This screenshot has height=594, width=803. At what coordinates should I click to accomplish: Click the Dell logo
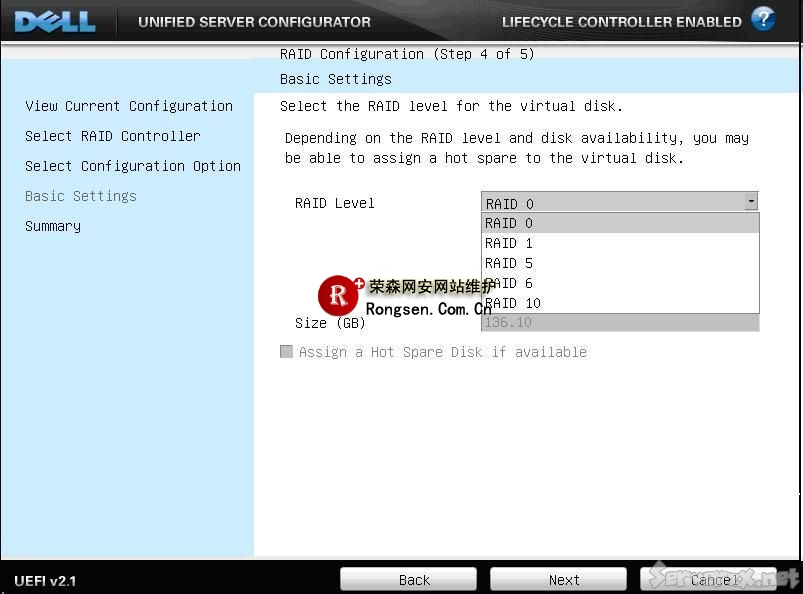coord(56,21)
